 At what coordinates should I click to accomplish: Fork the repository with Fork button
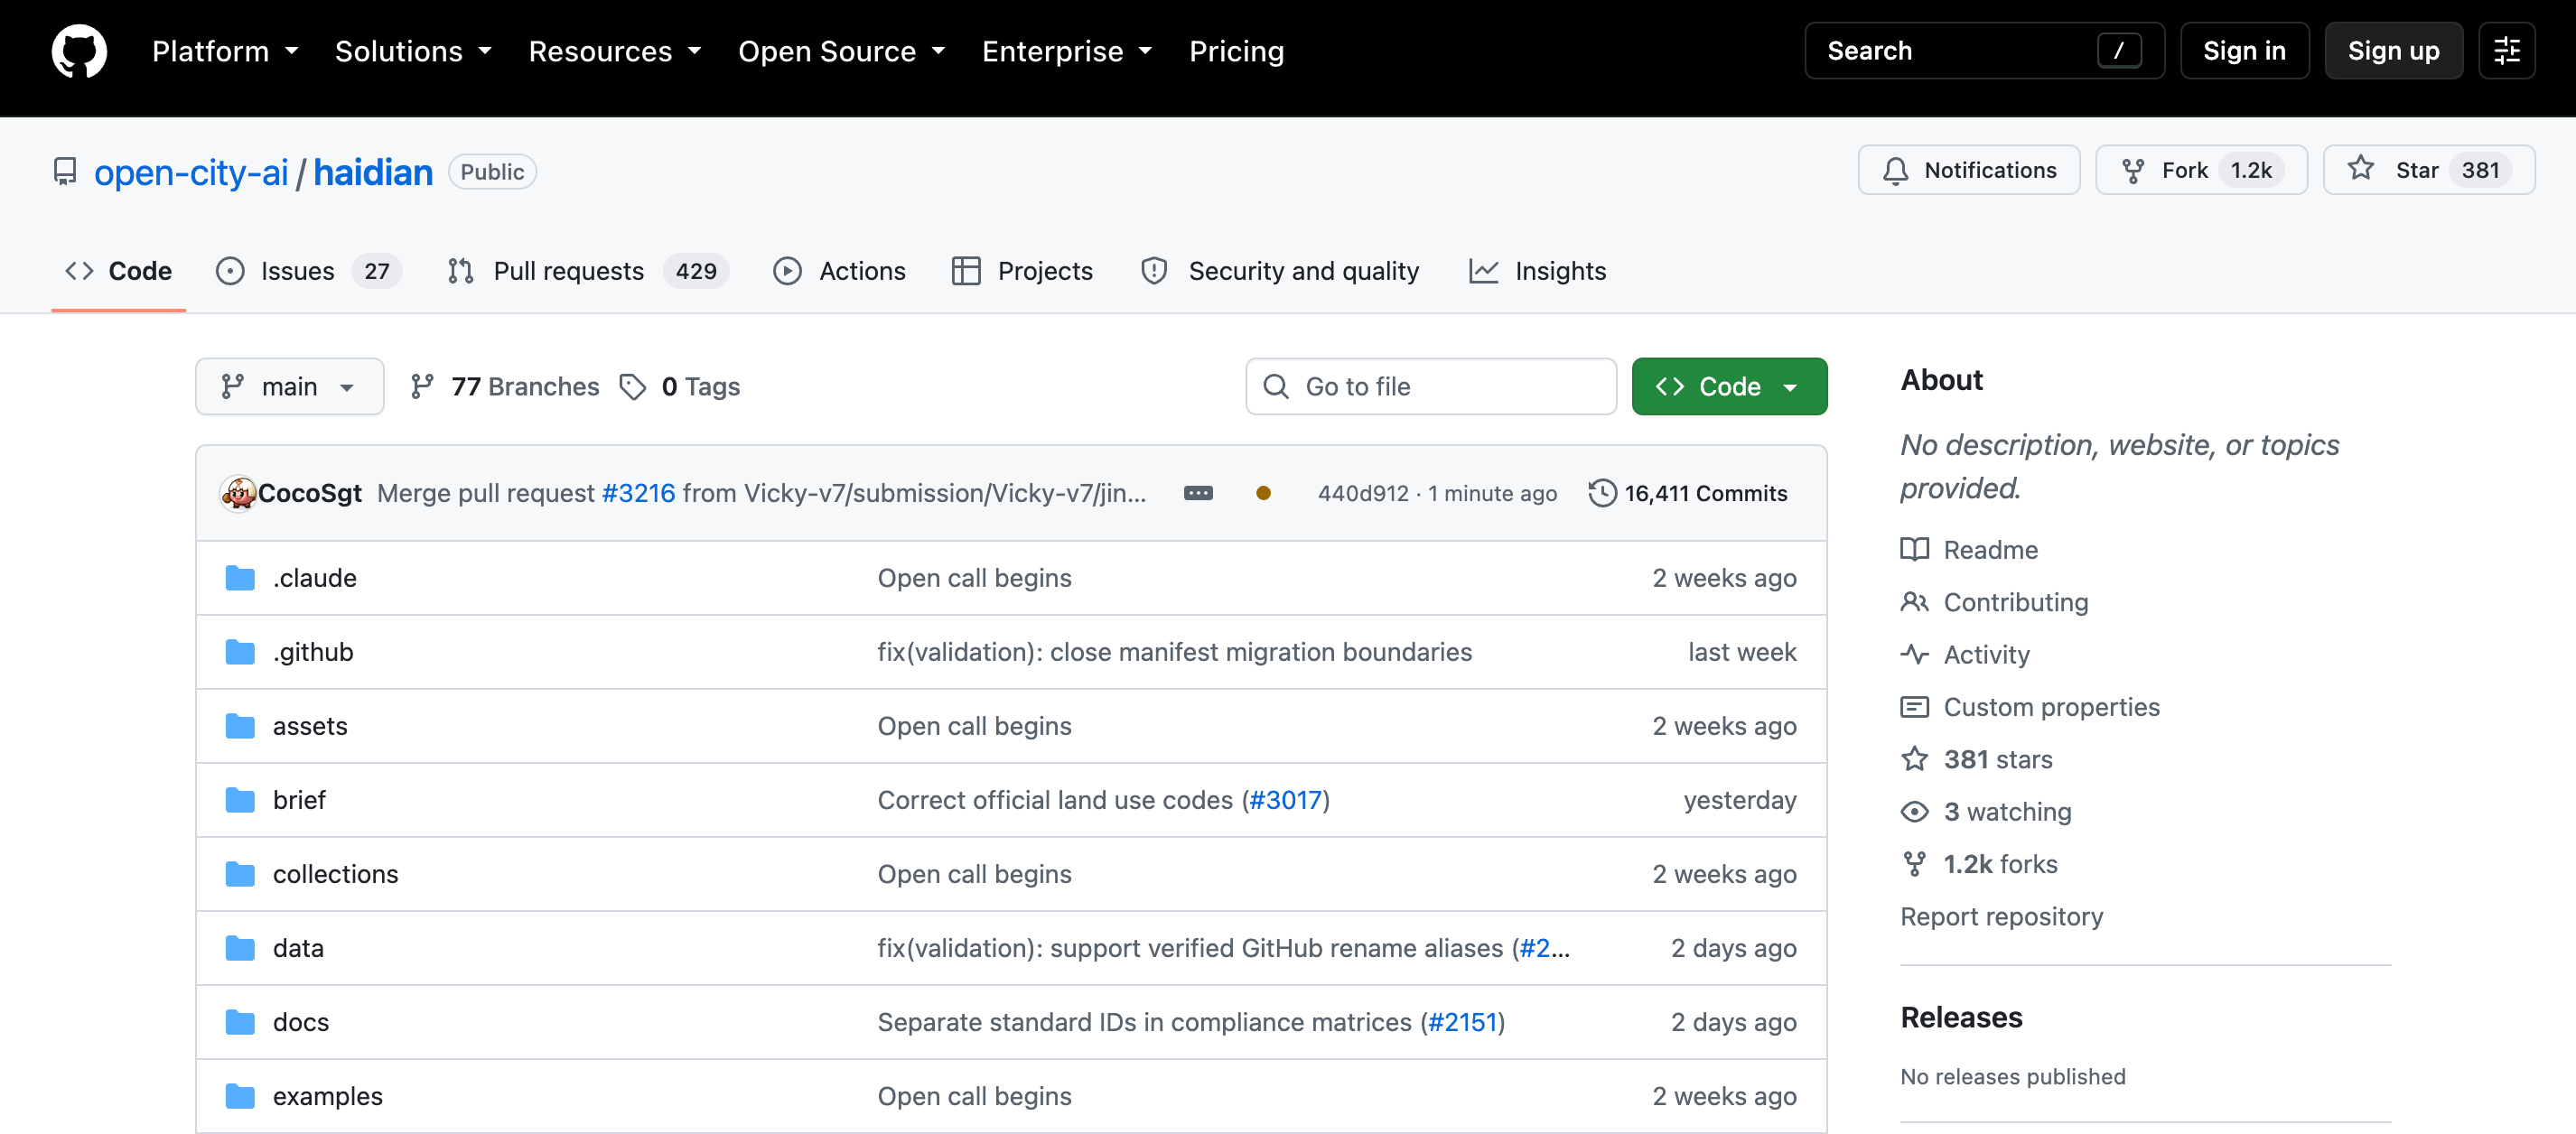tap(2201, 170)
